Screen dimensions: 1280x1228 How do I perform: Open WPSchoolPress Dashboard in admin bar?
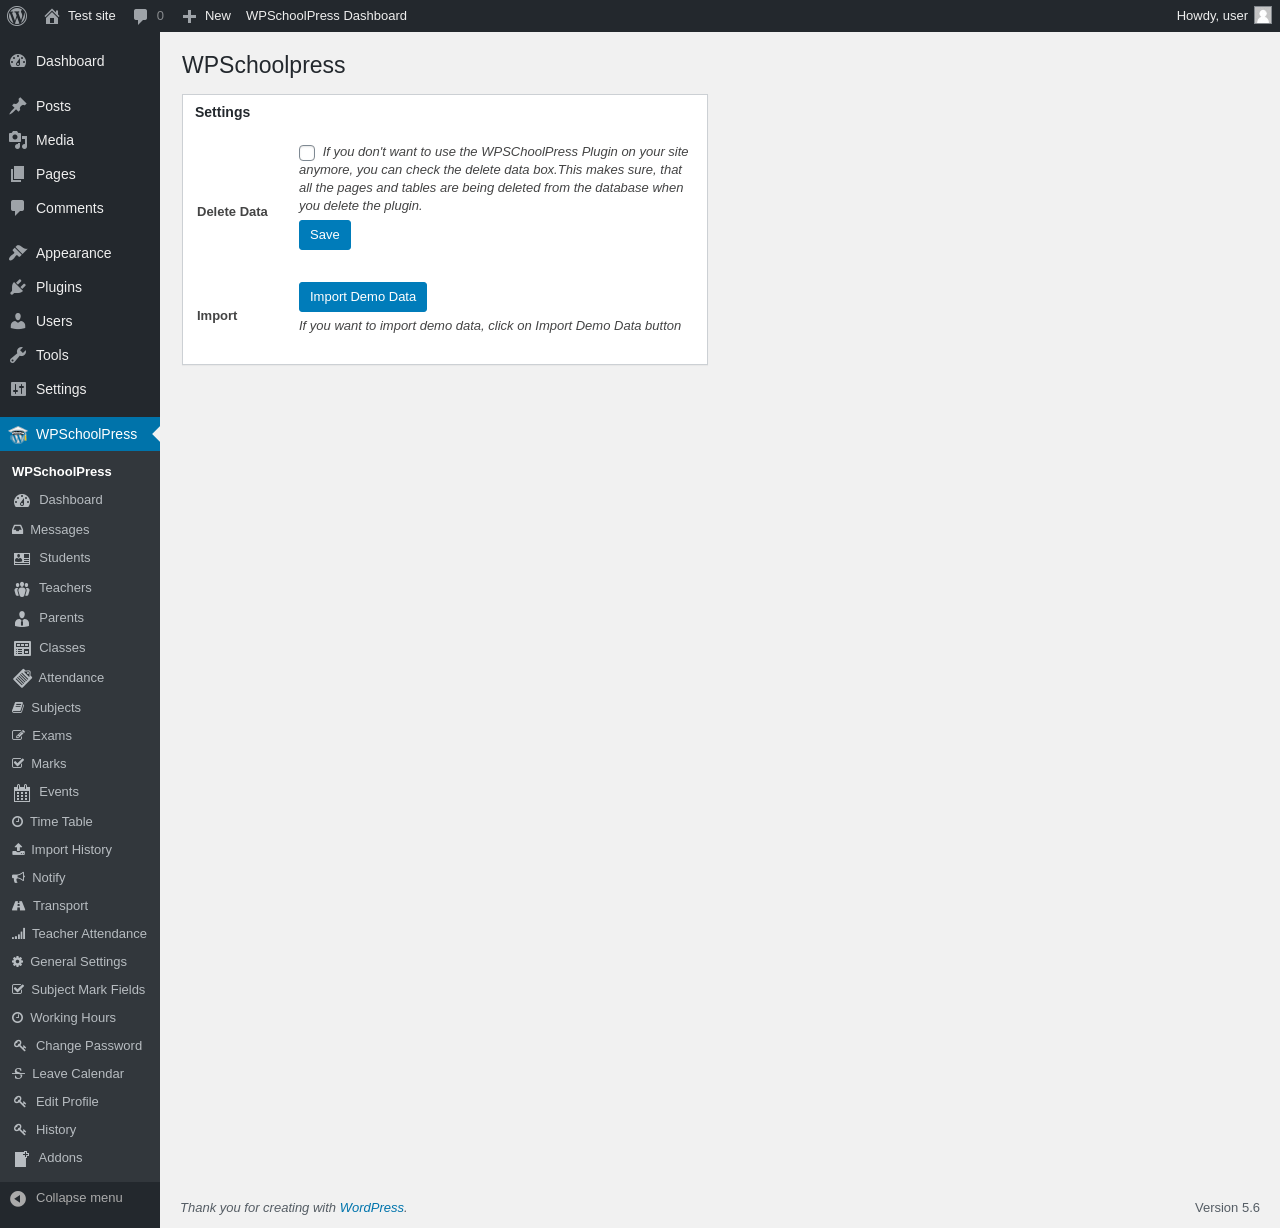326,16
